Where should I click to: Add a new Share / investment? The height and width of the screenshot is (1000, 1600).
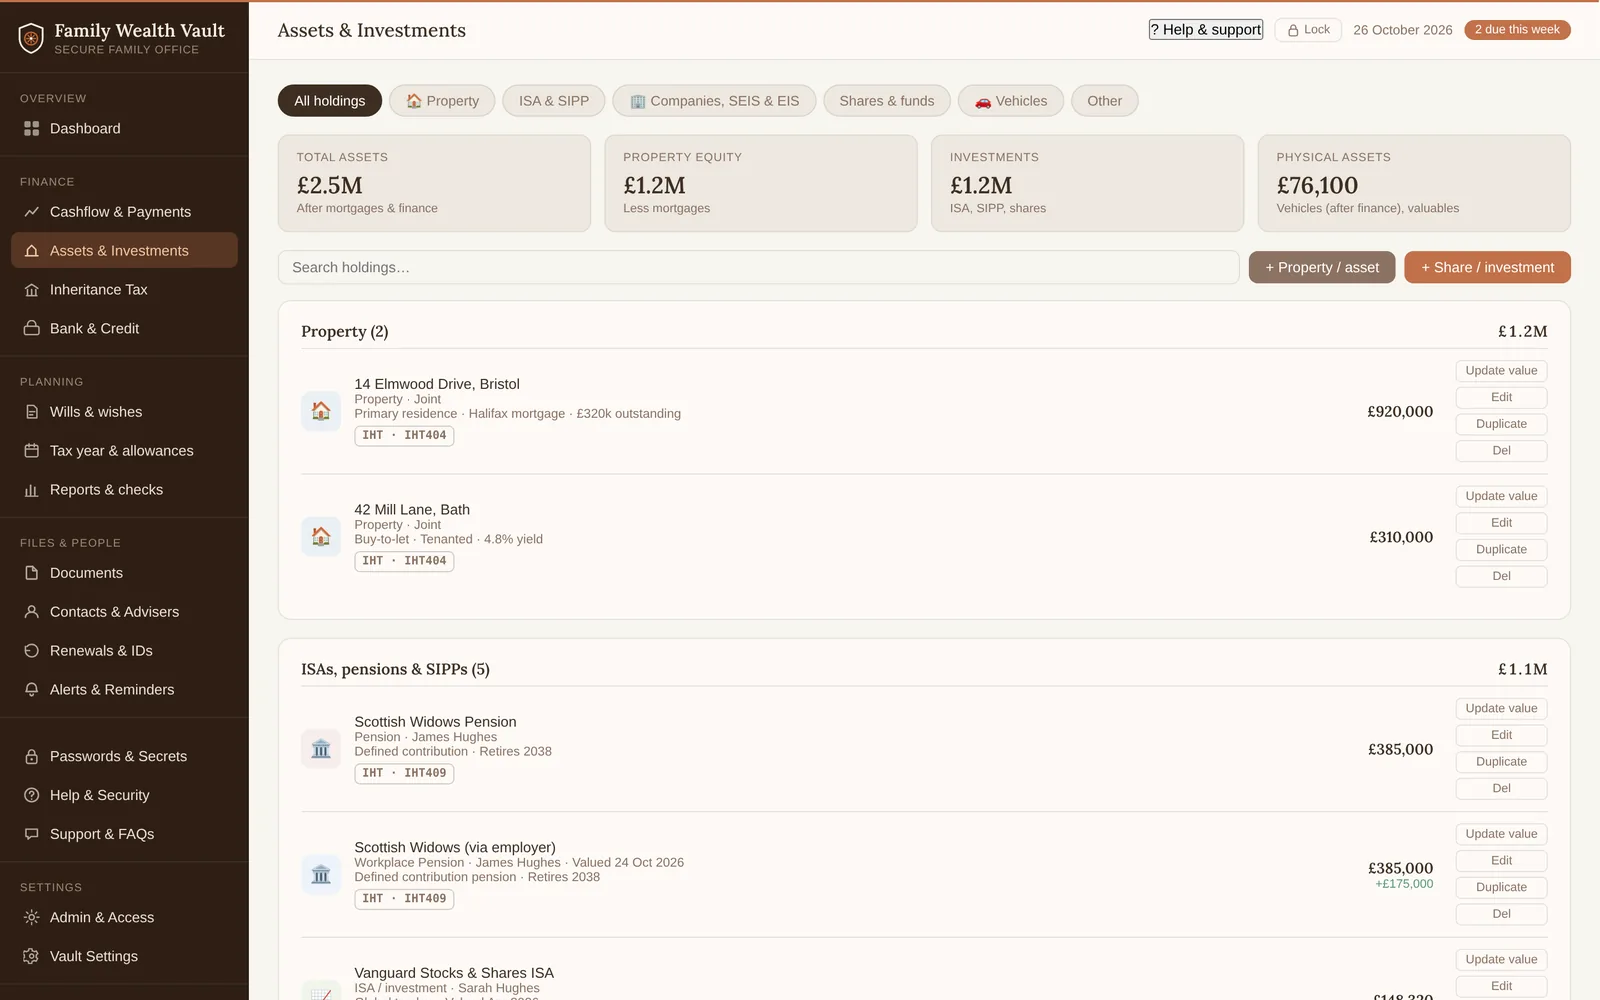[x=1487, y=267]
